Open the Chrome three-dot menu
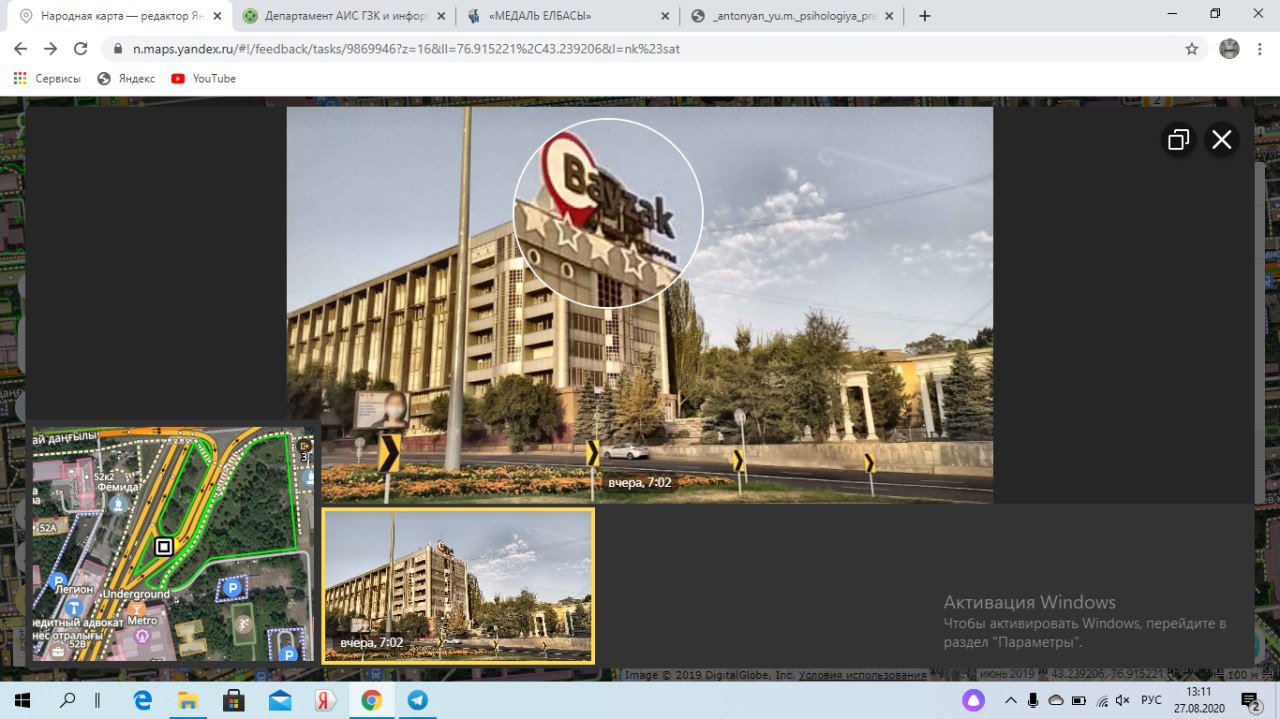 (1259, 48)
